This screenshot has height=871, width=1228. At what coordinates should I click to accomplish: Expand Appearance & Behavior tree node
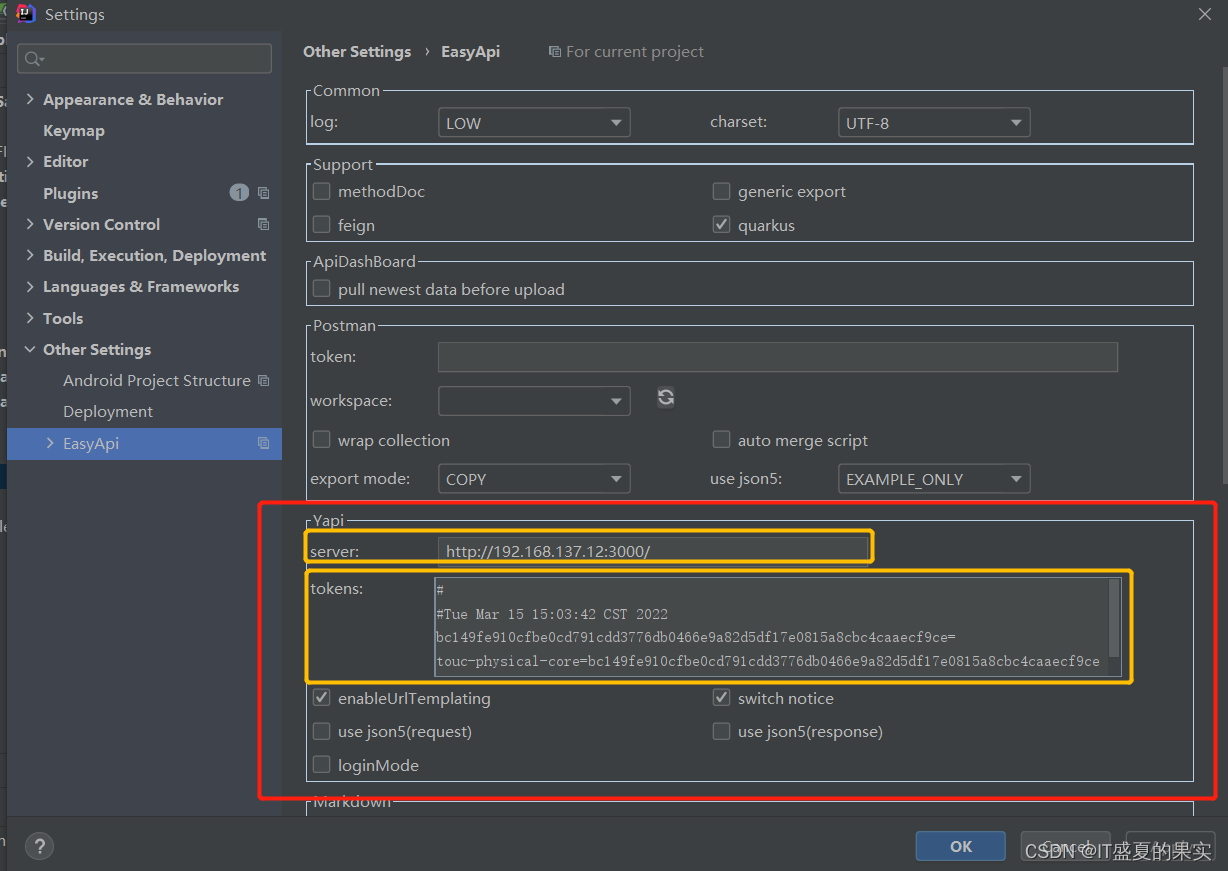coord(30,99)
